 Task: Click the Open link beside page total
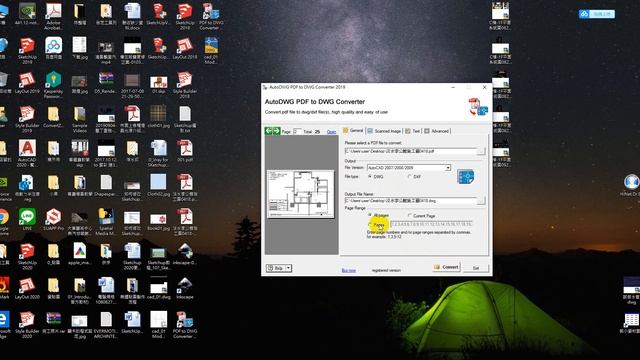click(331, 132)
